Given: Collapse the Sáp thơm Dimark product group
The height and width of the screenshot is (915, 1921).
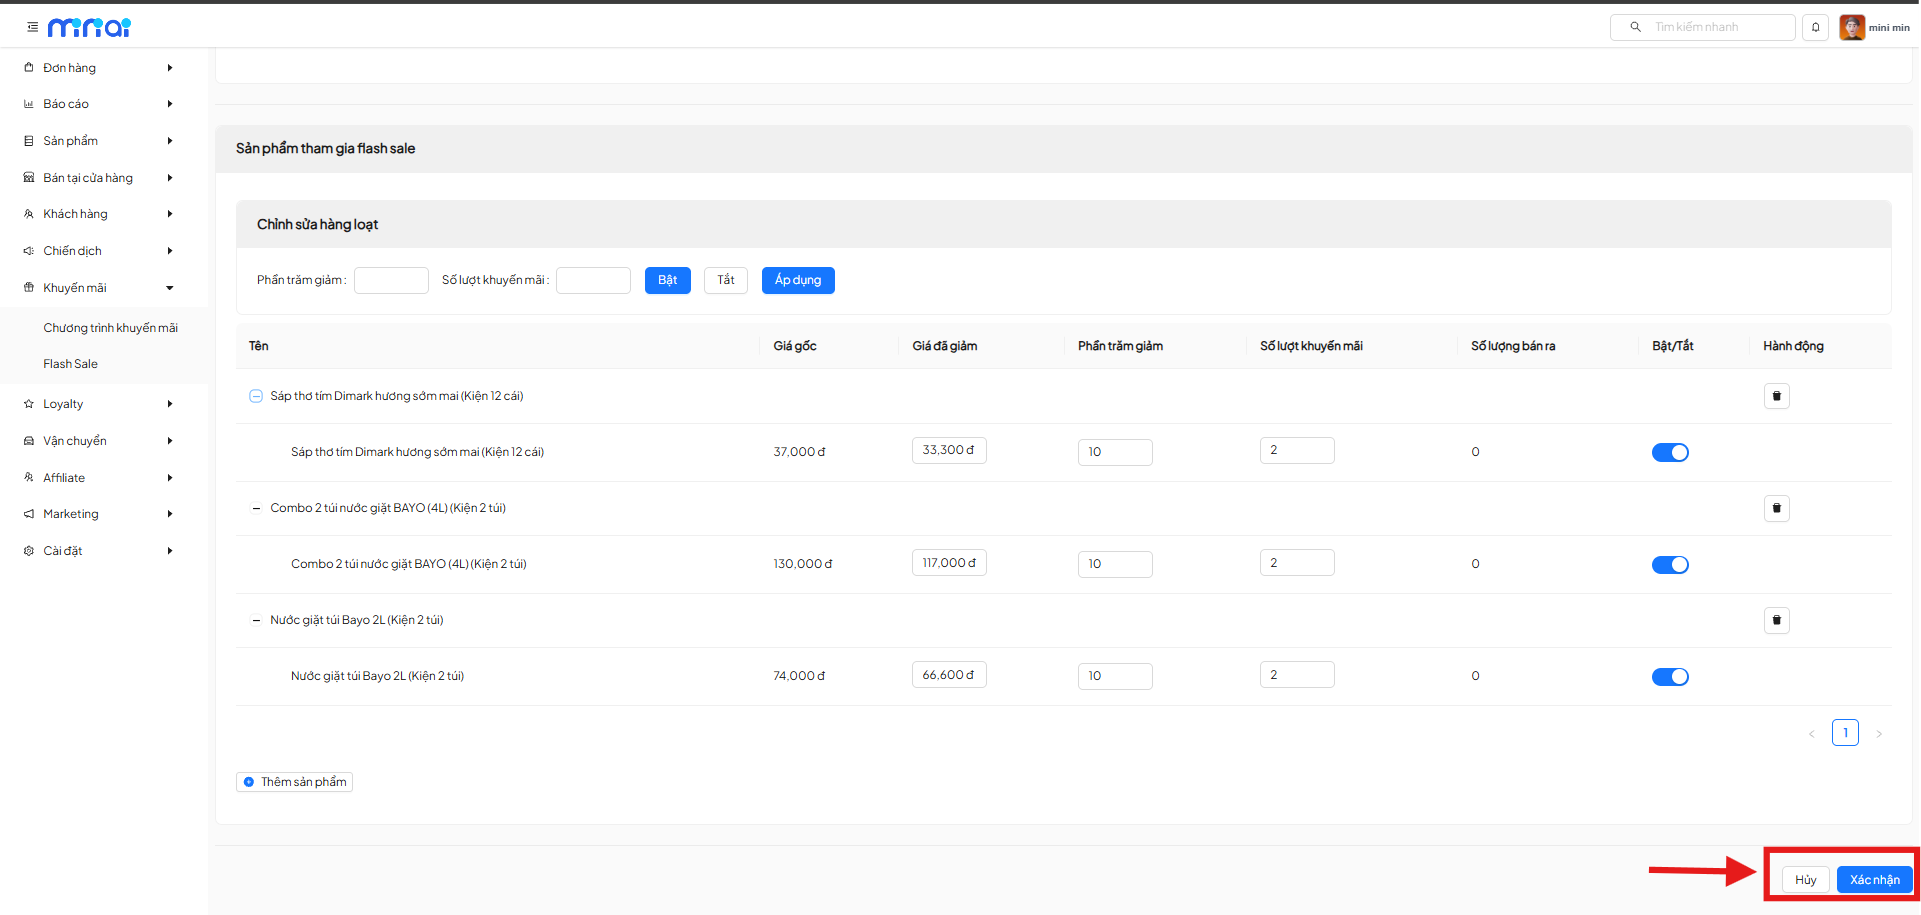Looking at the screenshot, I should (256, 396).
